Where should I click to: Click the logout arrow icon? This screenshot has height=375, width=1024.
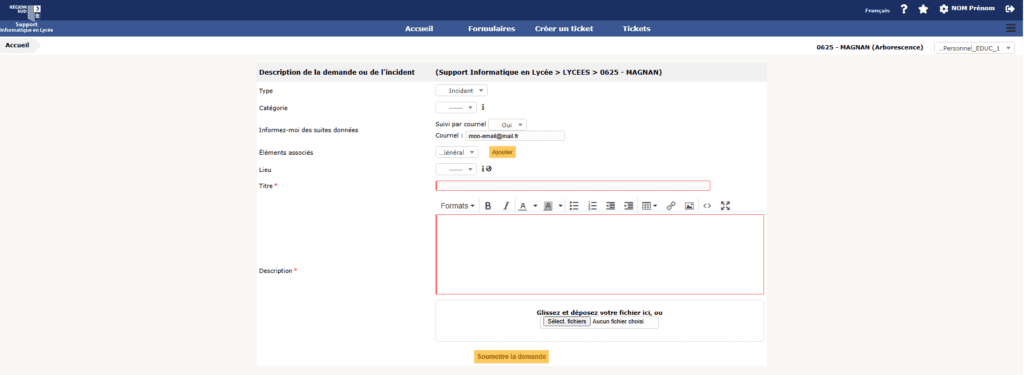coord(1010,9)
